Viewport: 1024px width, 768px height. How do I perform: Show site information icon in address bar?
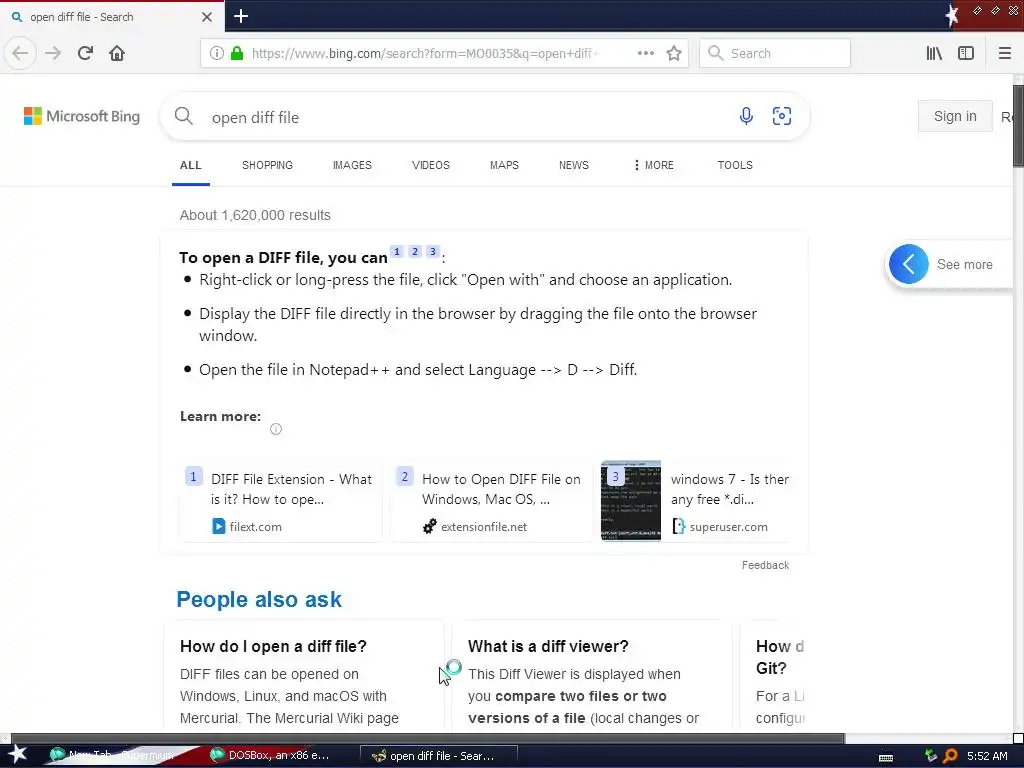click(x=217, y=53)
